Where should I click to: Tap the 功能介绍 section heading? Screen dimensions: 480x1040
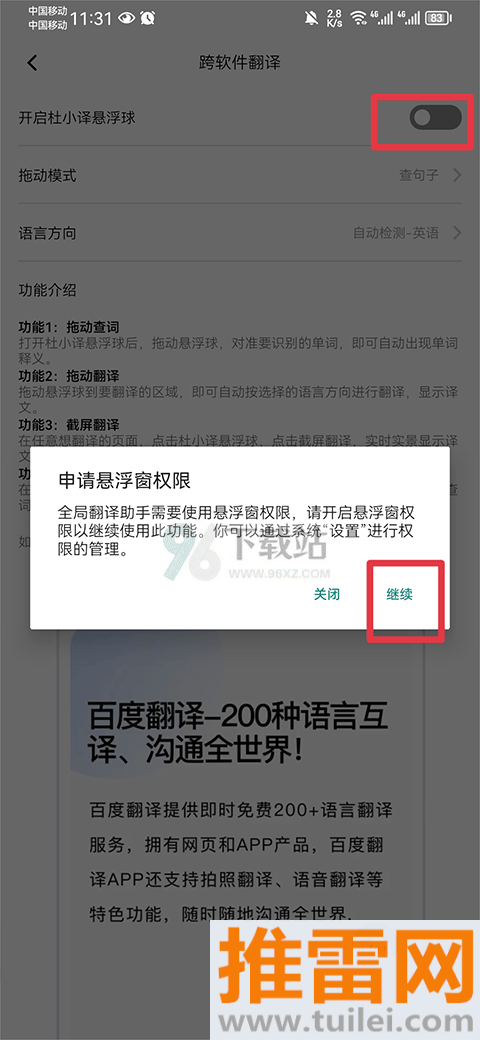point(47,291)
